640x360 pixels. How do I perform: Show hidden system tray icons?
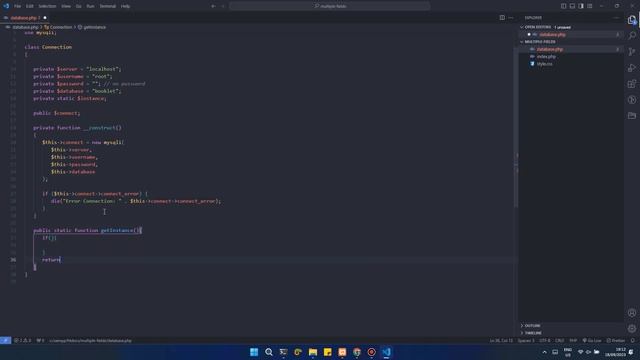point(544,352)
